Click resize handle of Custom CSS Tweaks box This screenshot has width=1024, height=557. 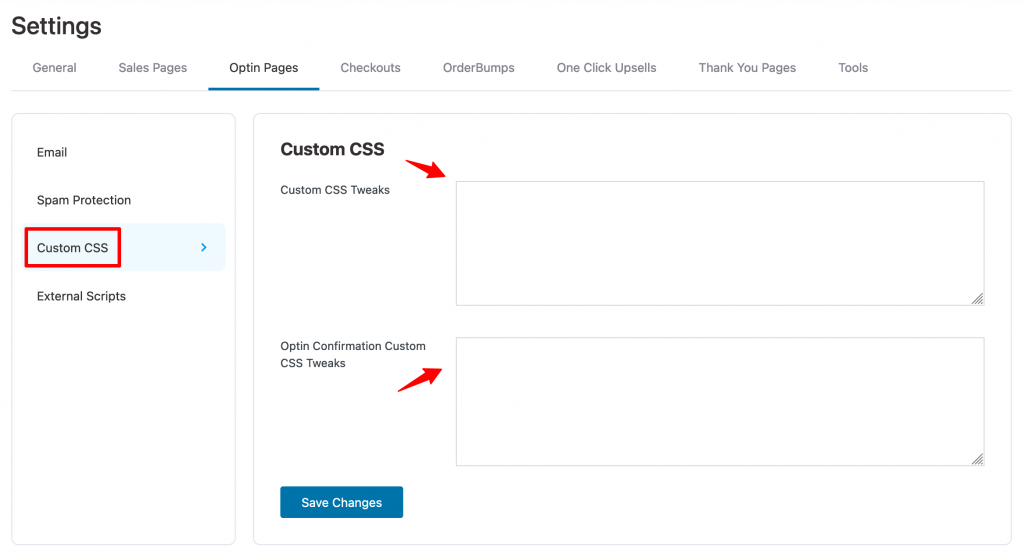[977, 298]
